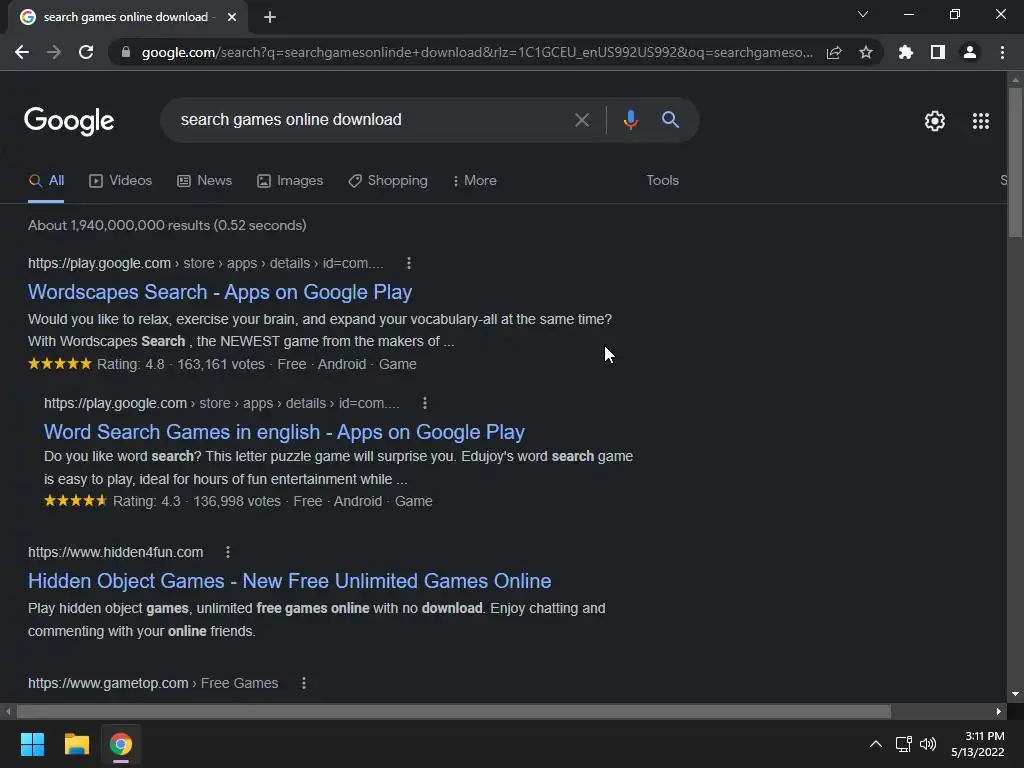Open File Explorer from the taskbar
Screen dimensions: 1024x768
tap(76, 744)
